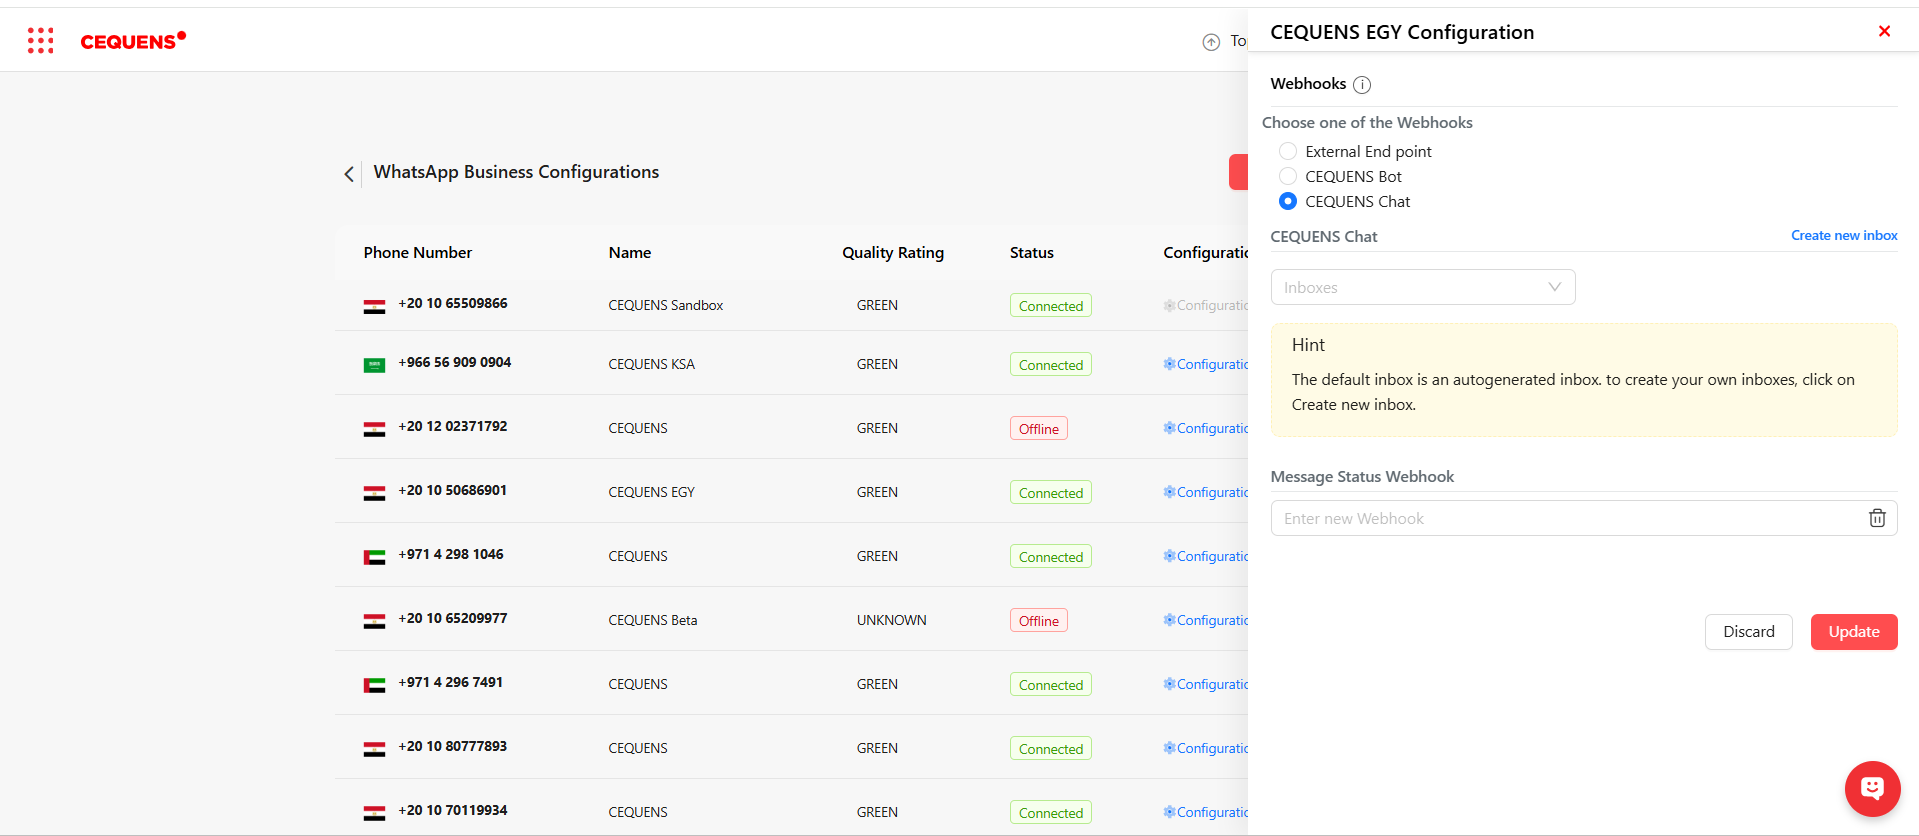Click the name CEQUENS KSA
Image resolution: width=1919 pixels, height=836 pixels.
(652, 365)
